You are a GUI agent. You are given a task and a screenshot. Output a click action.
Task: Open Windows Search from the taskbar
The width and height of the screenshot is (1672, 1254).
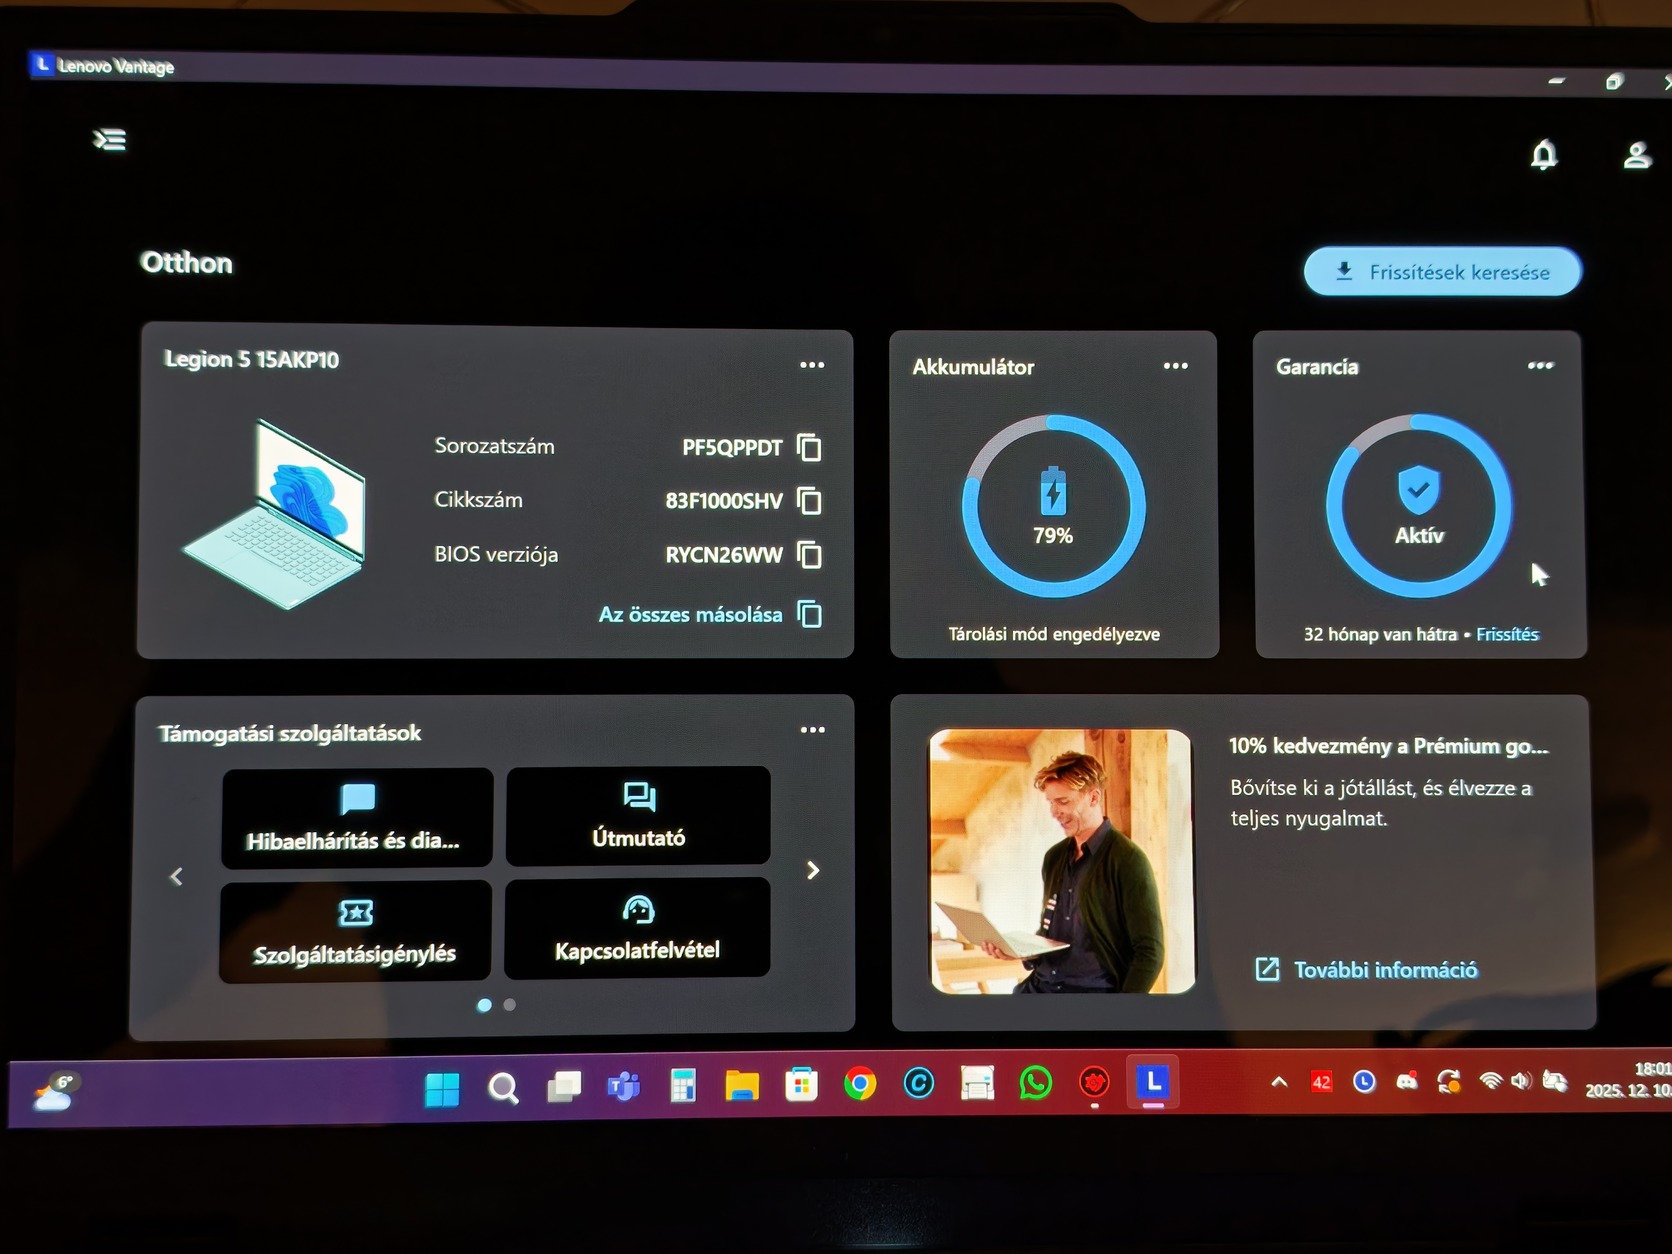coord(503,1088)
